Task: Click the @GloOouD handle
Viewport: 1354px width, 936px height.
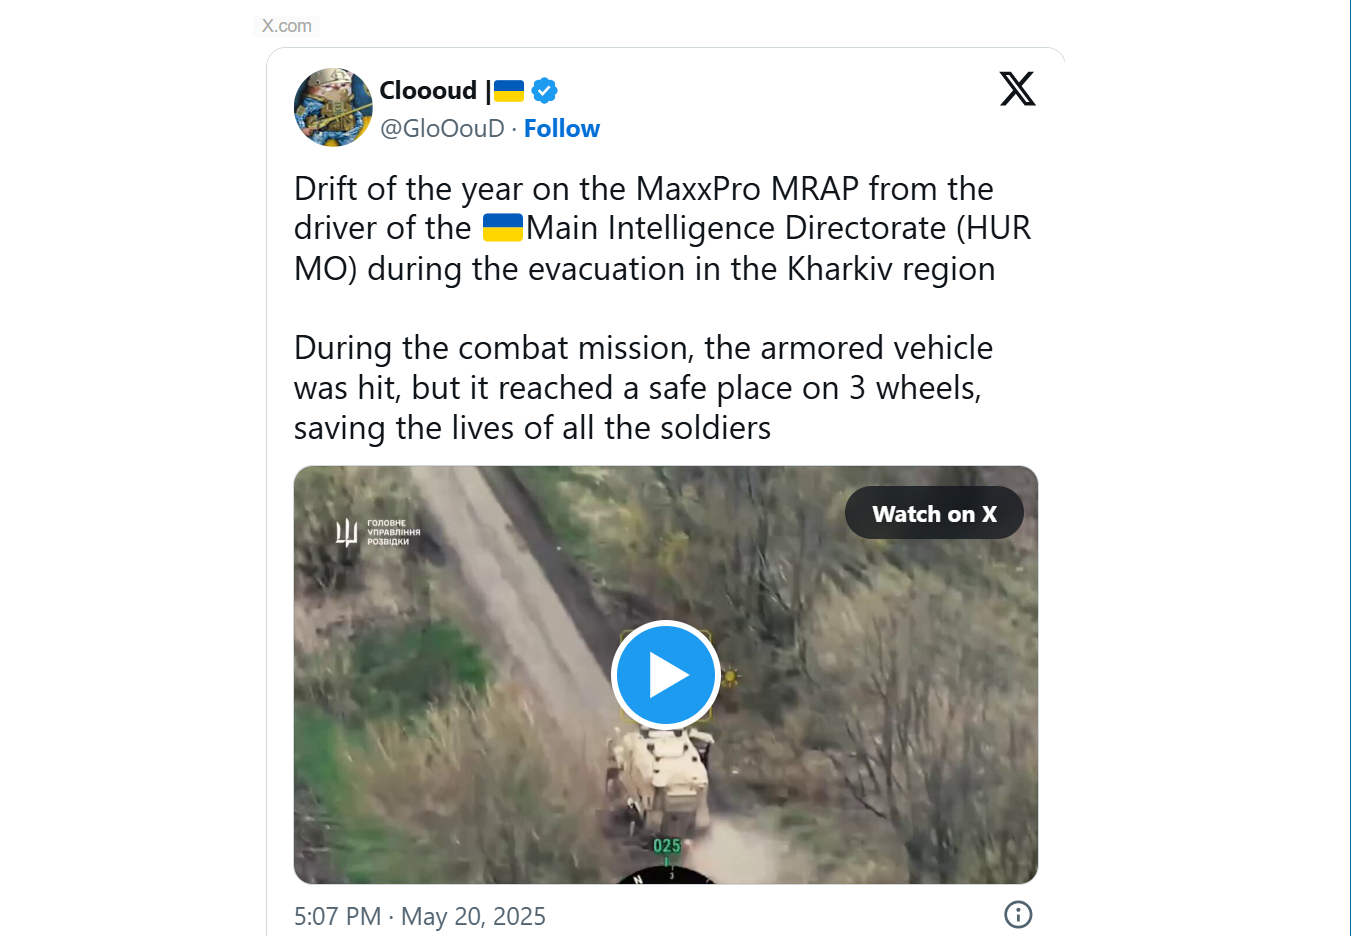Action: click(442, 129)
